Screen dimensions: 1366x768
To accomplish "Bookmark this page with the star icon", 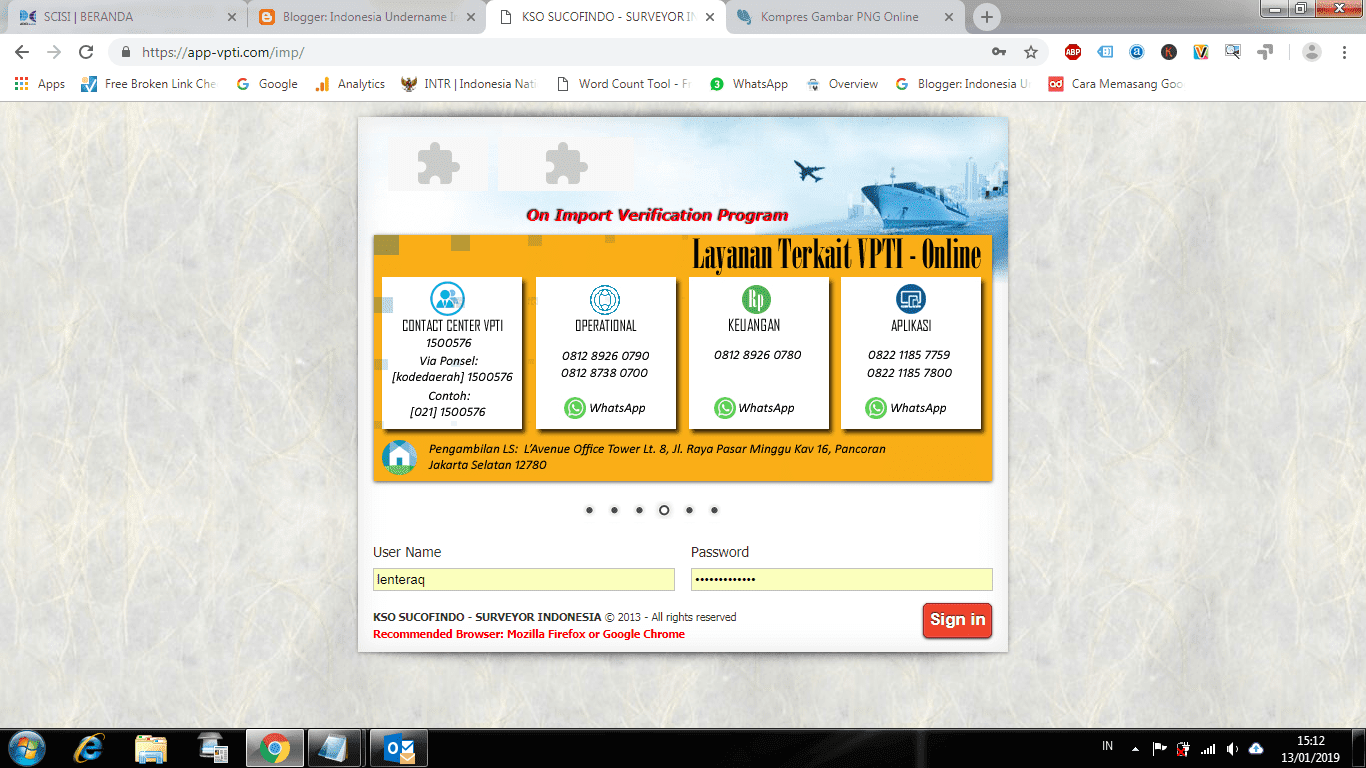I will (x=1031, y=52).
